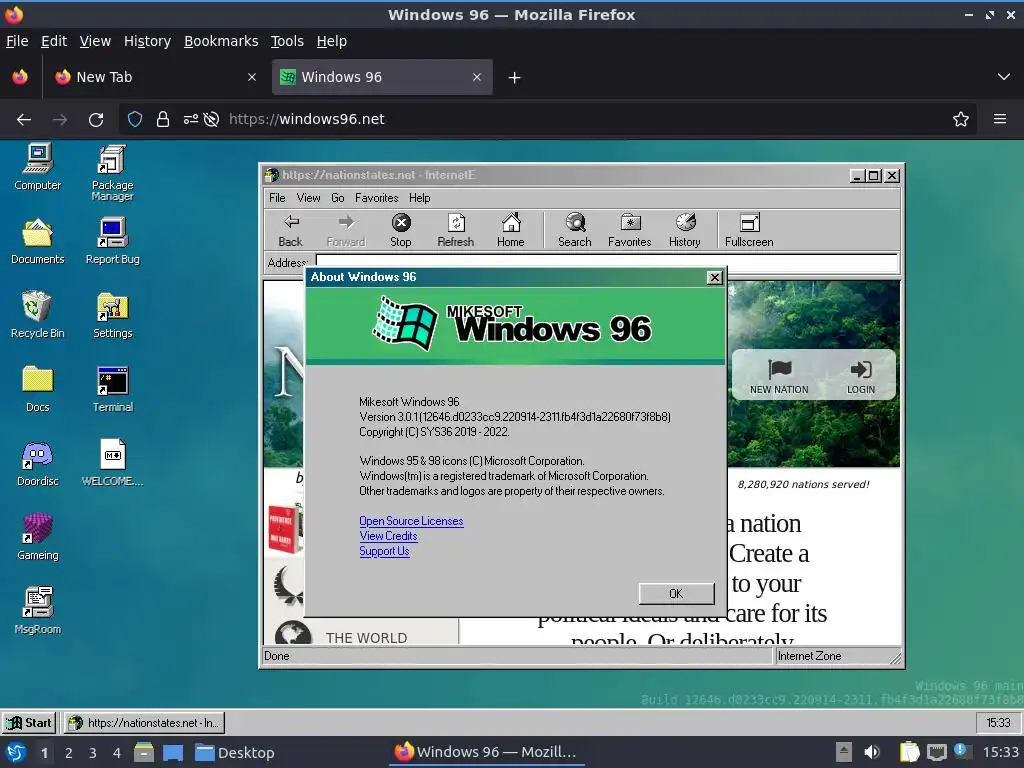Screen dimensions: 1024x768
Task: Click '8,280,920 nations served!' text
Action: coord(803,485)
